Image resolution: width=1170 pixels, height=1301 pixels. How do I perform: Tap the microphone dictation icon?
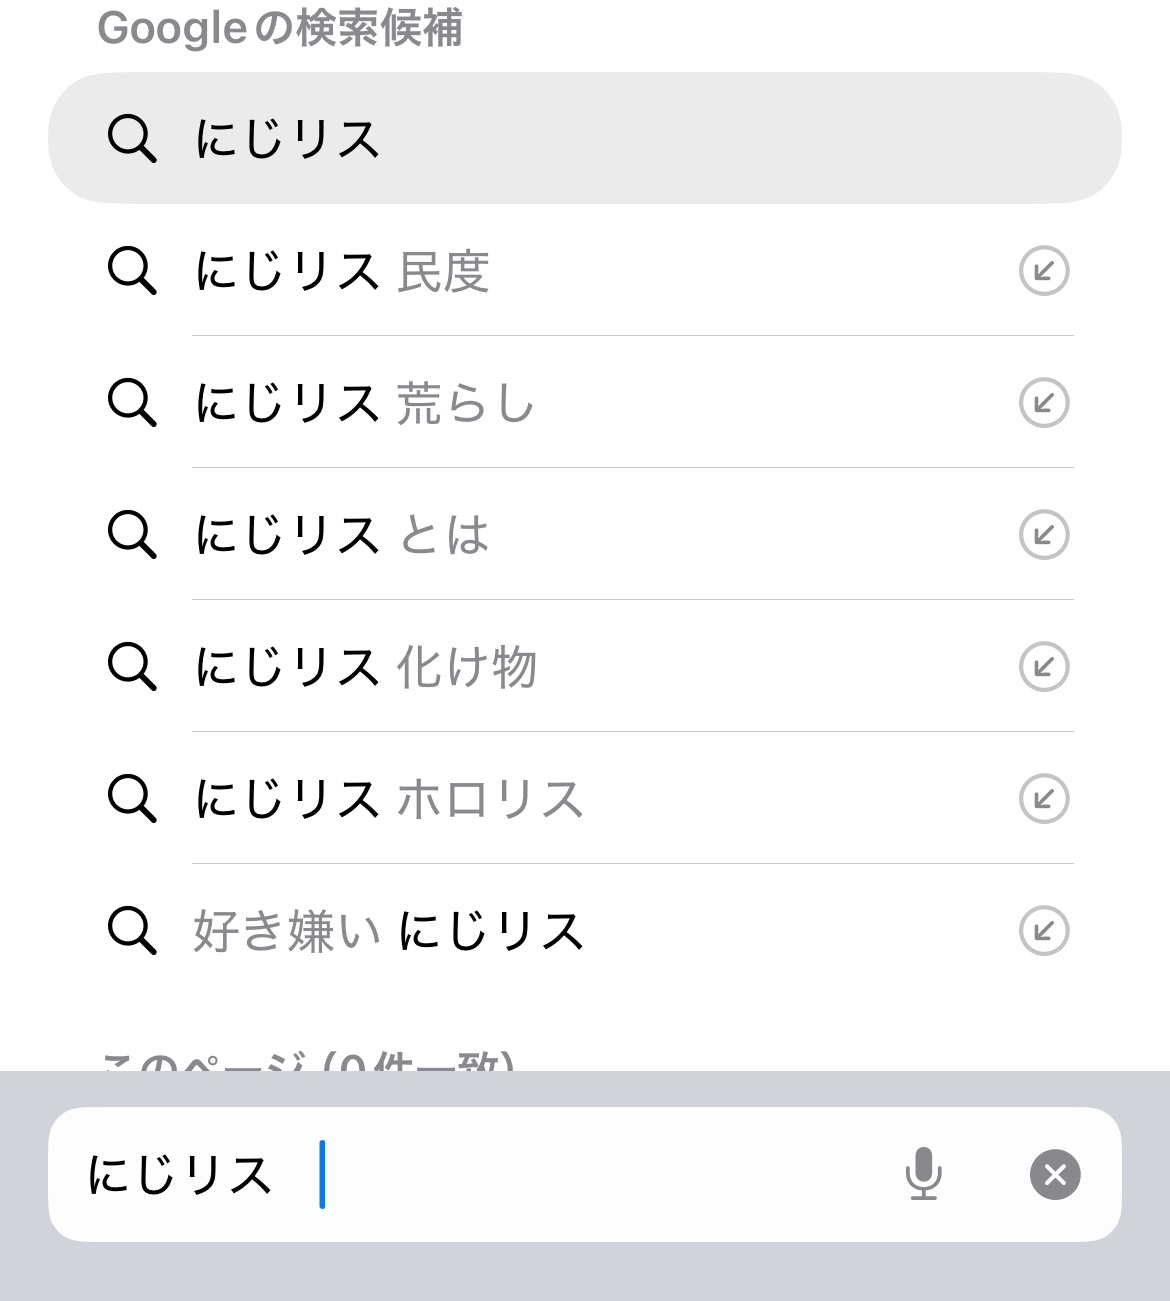point(923,1173)
